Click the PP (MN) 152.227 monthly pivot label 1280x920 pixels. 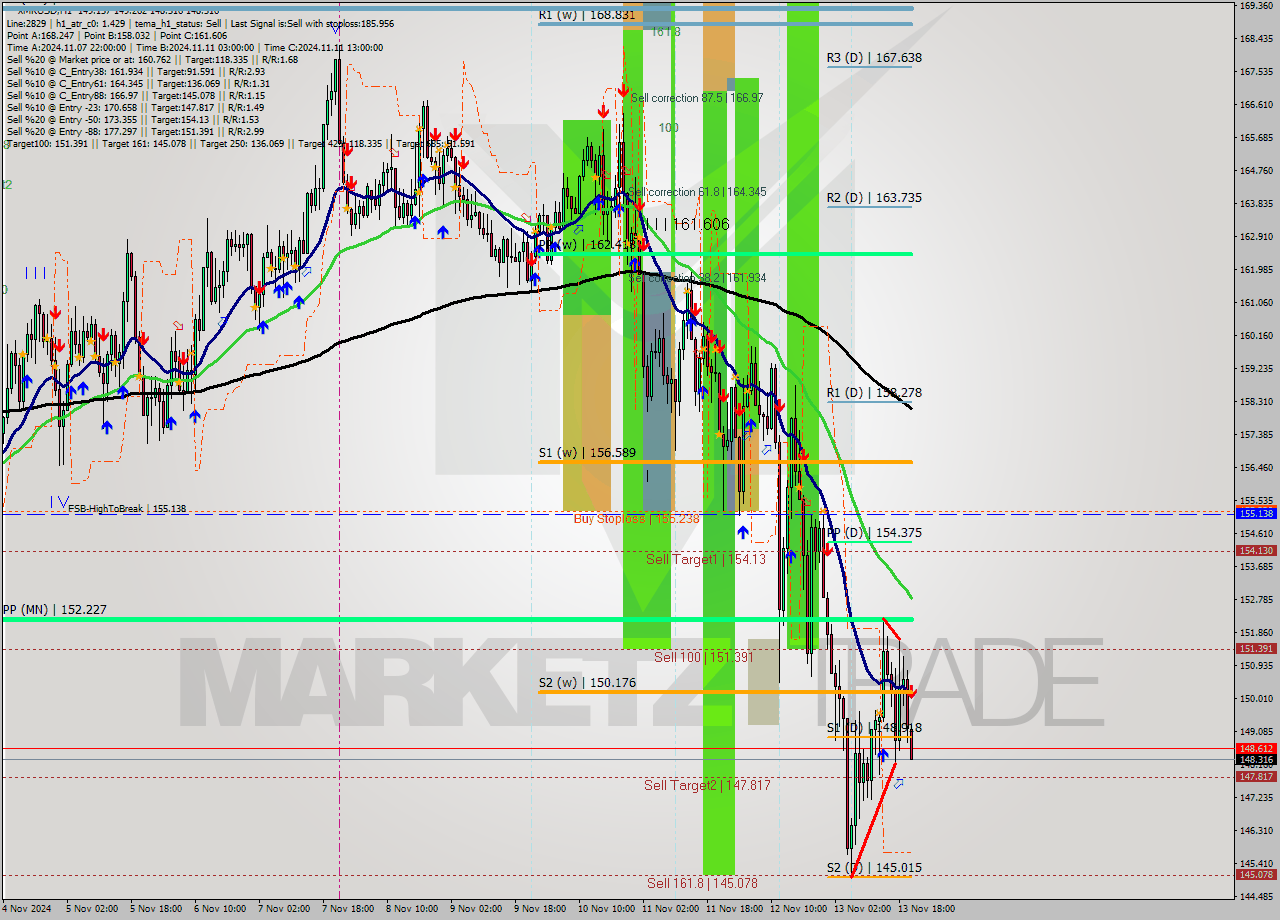[x=54, y=609]
